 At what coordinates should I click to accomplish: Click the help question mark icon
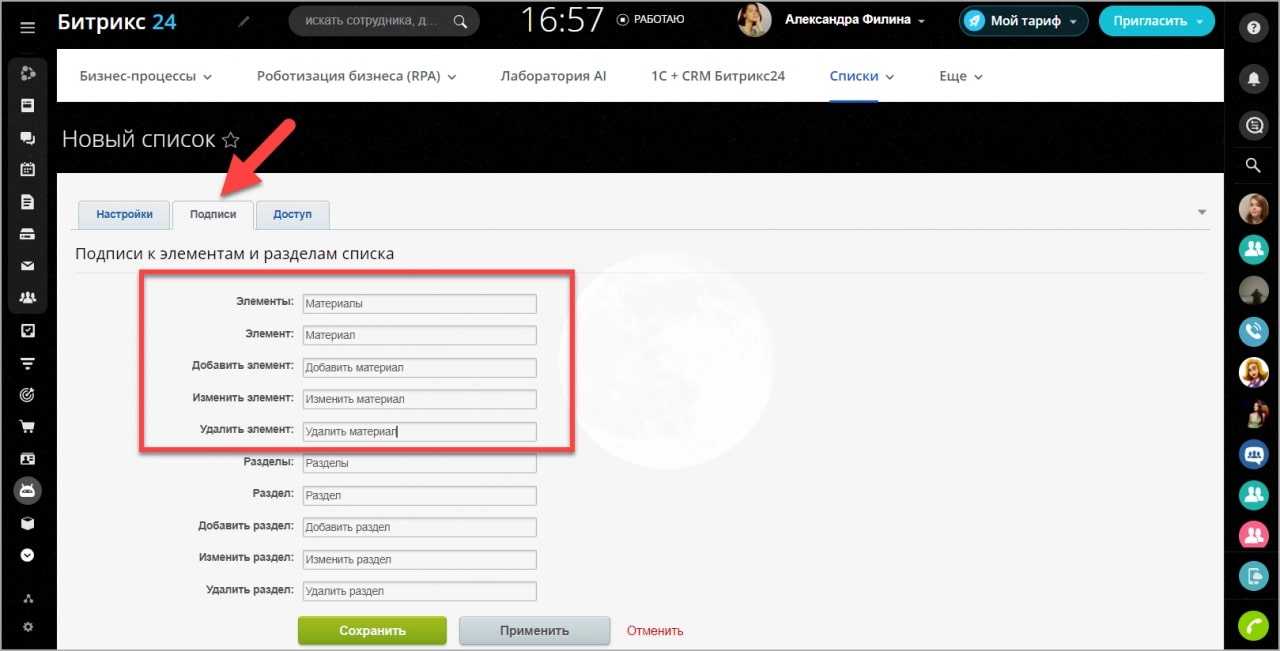tap(1252, 28)
